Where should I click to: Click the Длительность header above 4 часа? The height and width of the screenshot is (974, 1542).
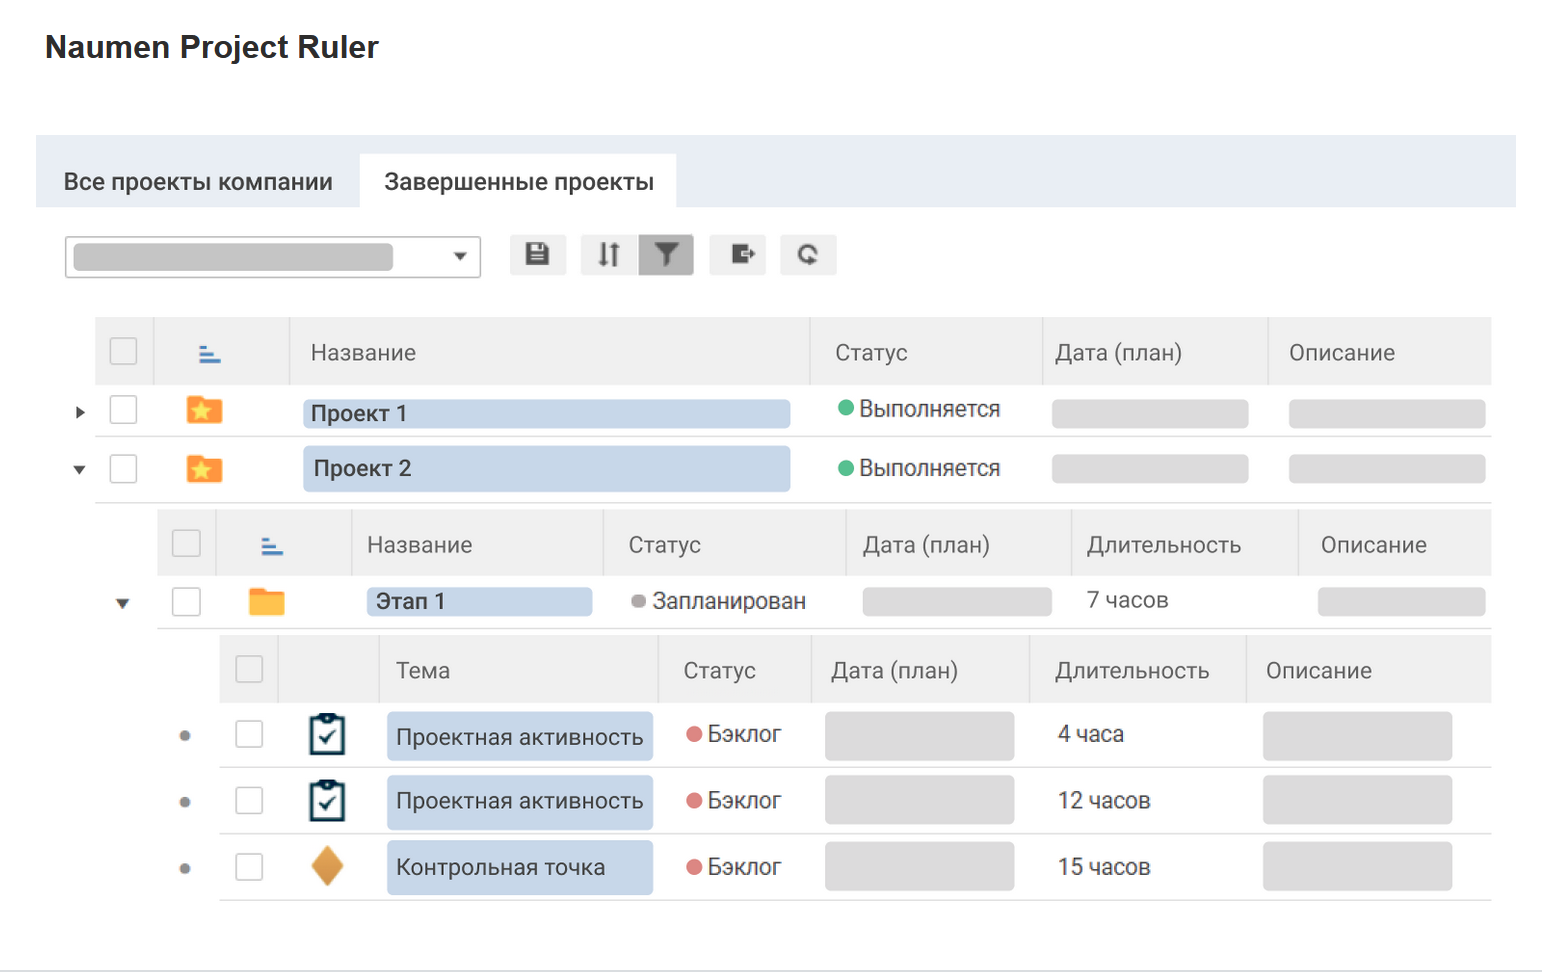[x=1132, y=670]
